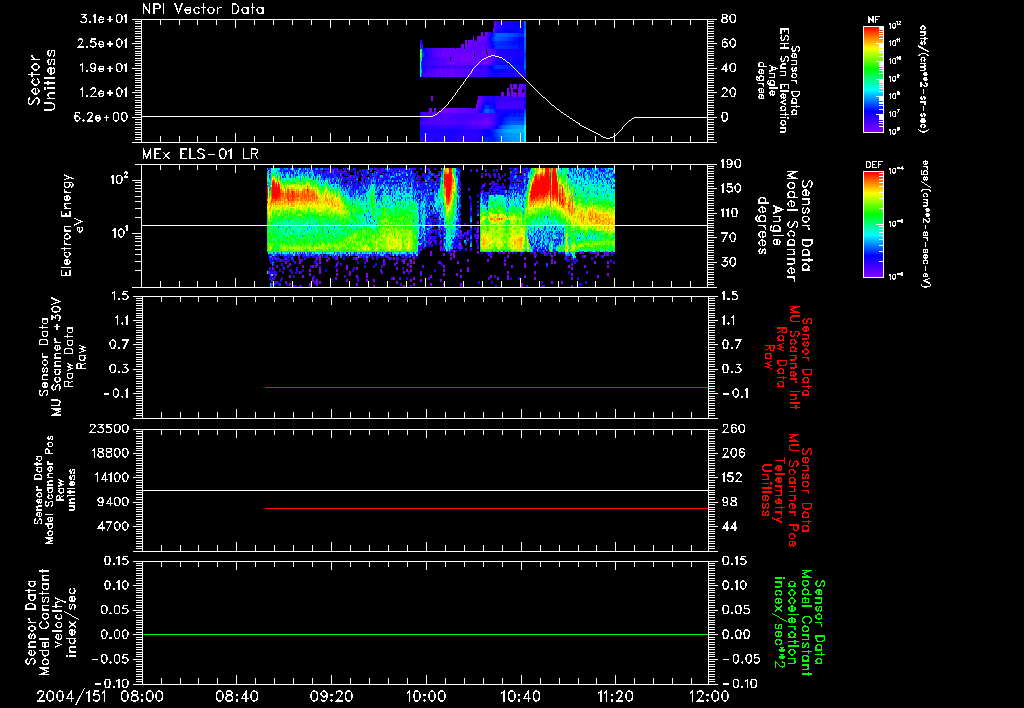Image resolution: width=1024 pixels, height=708 pixels.
Task: Click the 10:00 time axis label
Action: [426, 696]
